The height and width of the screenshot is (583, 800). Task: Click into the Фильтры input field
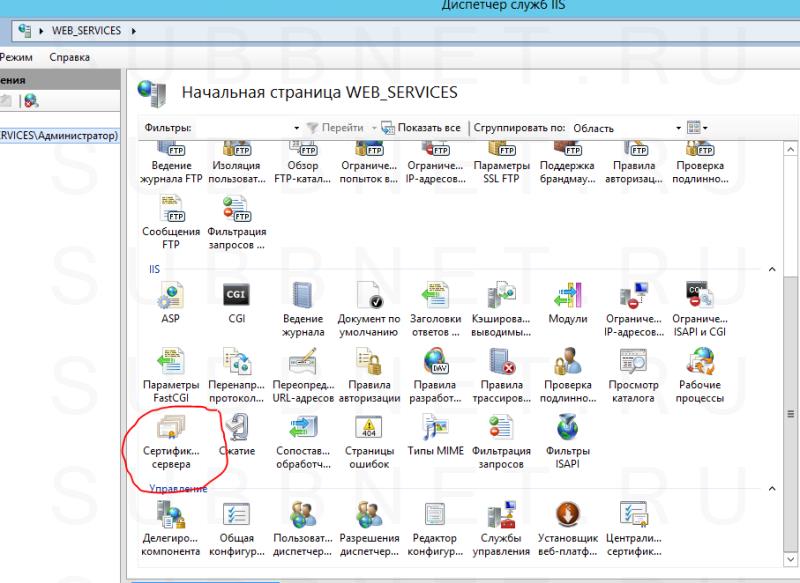pos(240,128)
